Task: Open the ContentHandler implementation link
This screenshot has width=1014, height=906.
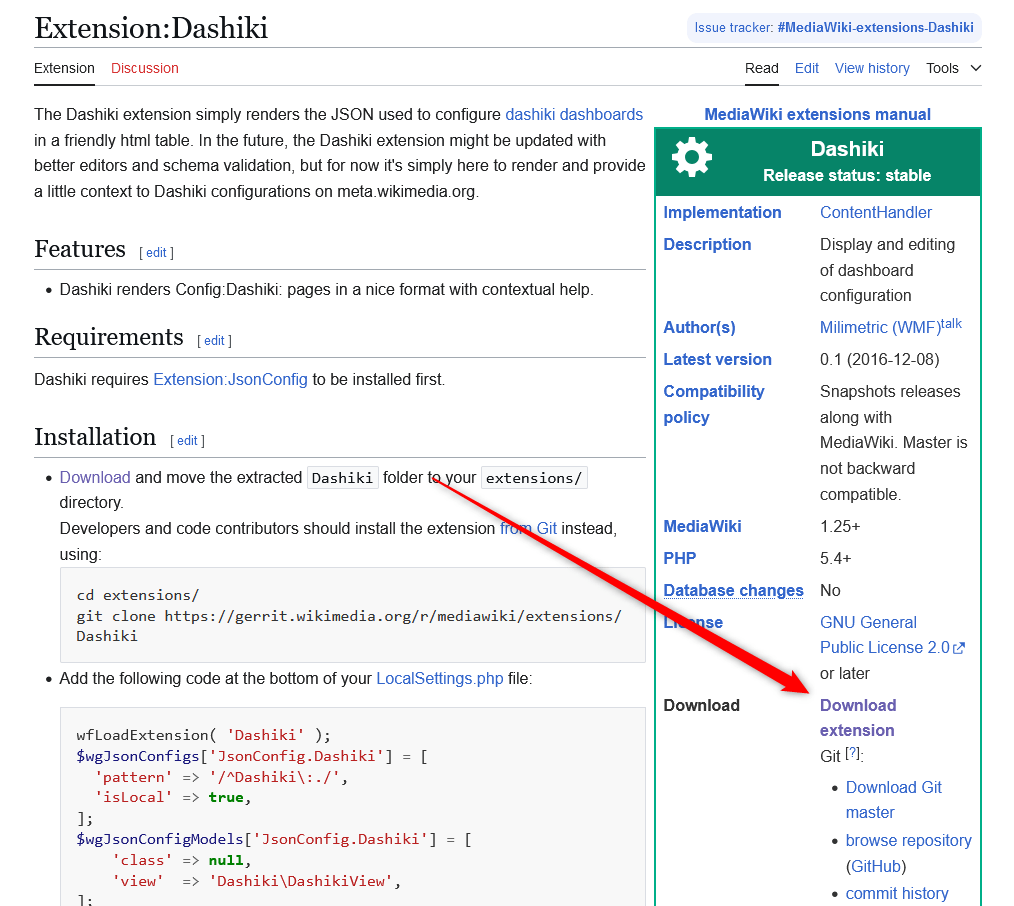Action: point(876,212)
